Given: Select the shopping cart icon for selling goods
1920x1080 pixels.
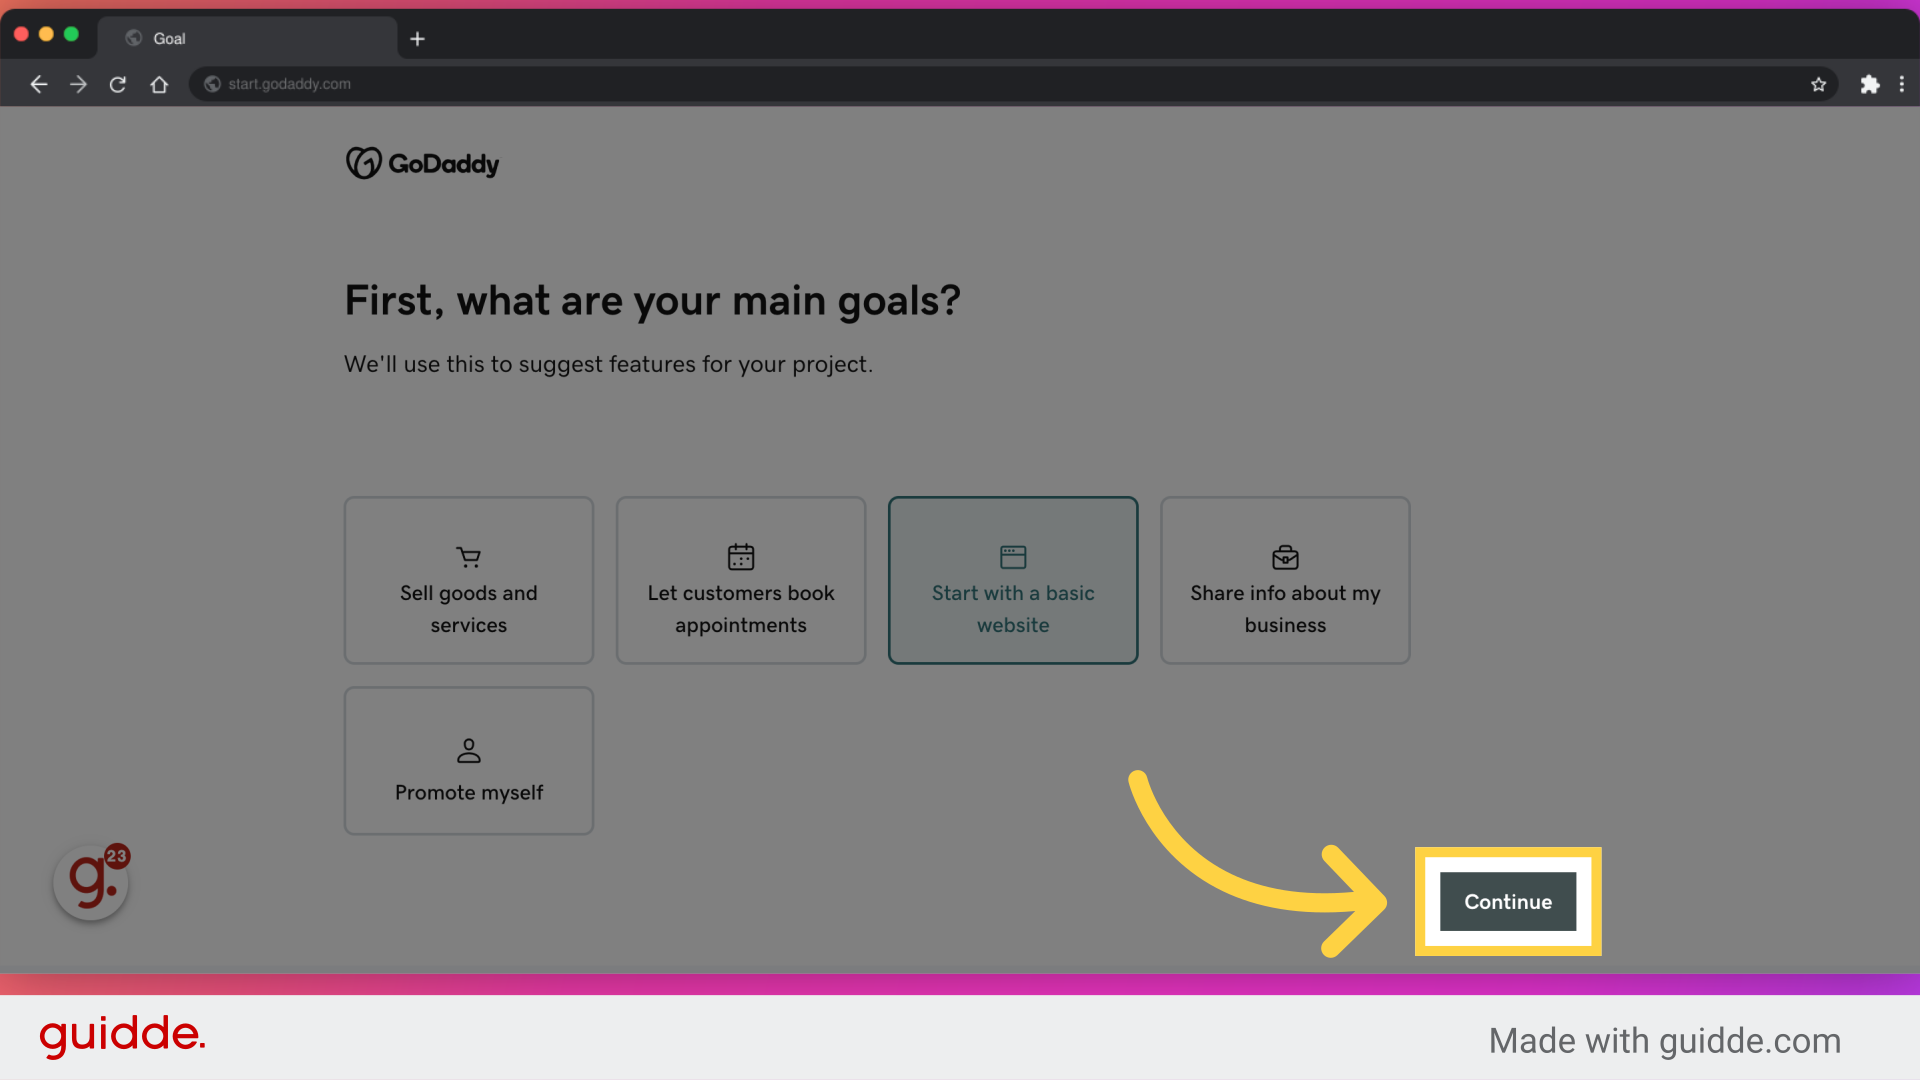Looking at the screenshot, I should coord(468,557).
